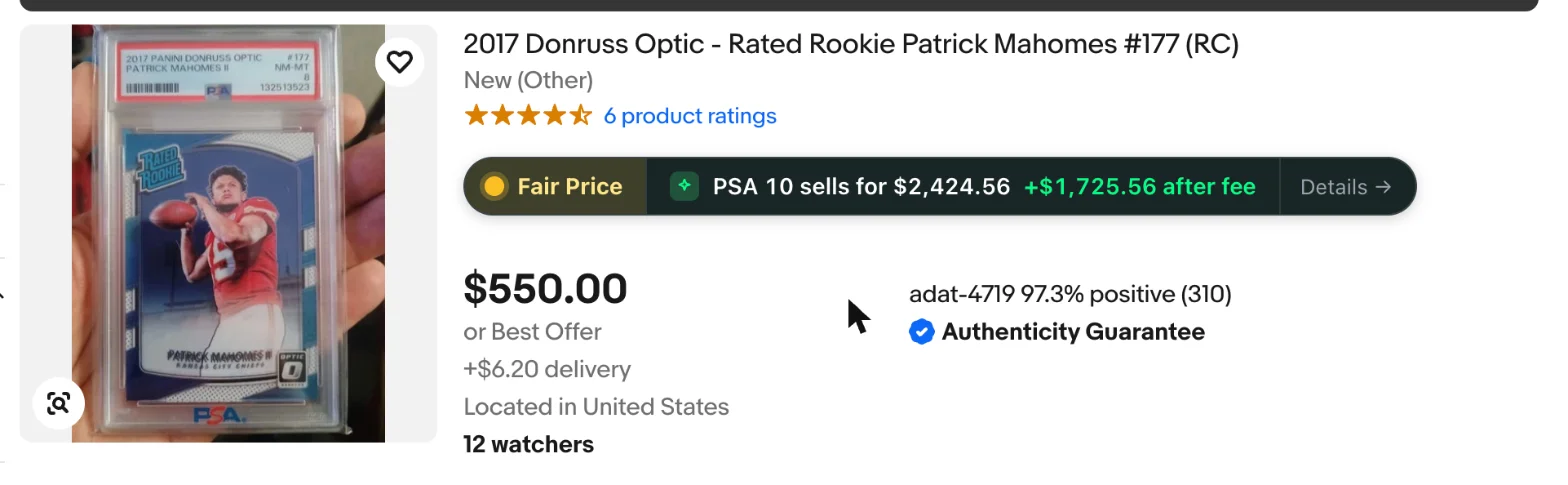Select the Fair Price label in the badge

click(x=570, y=187)
